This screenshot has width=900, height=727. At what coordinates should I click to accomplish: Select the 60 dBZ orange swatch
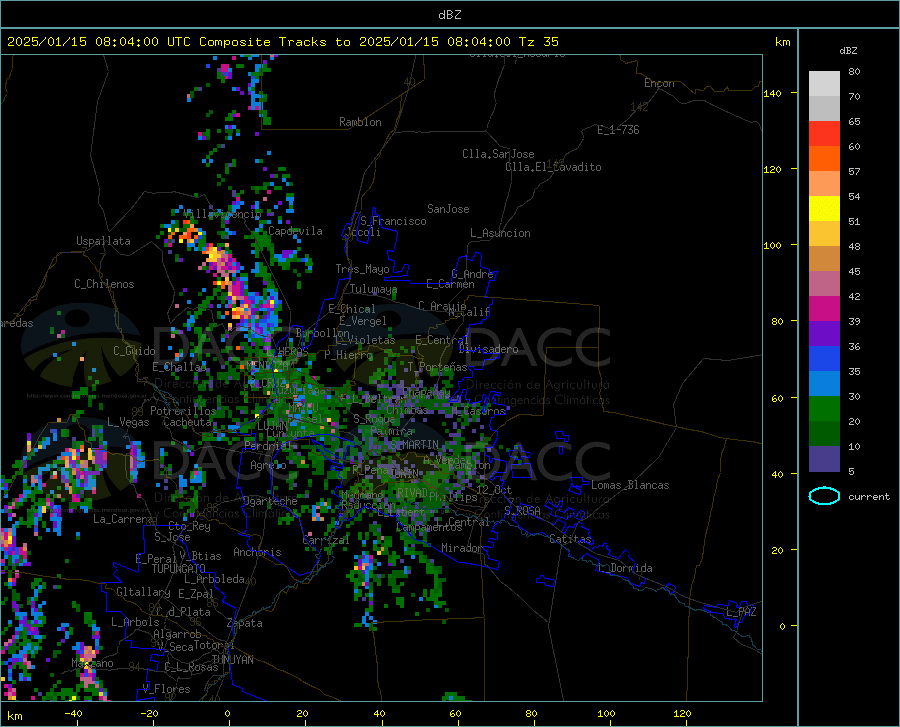(824, 159)
